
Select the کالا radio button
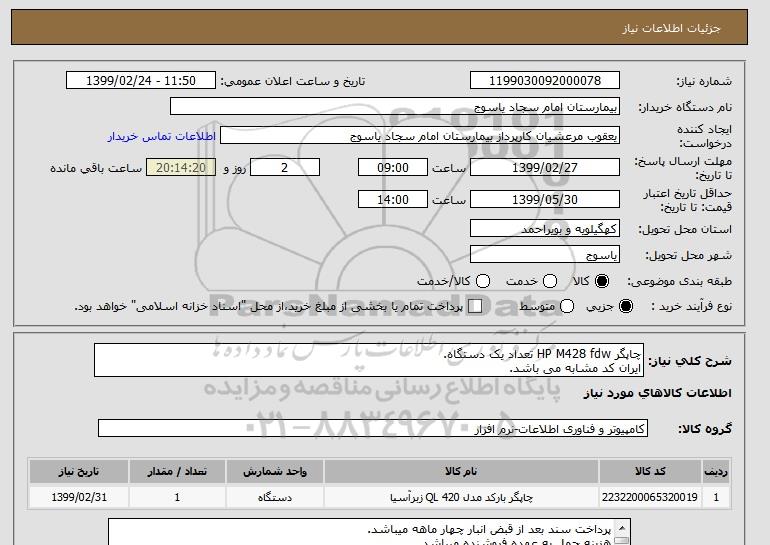pyautogui.click(x=602, y=281)
